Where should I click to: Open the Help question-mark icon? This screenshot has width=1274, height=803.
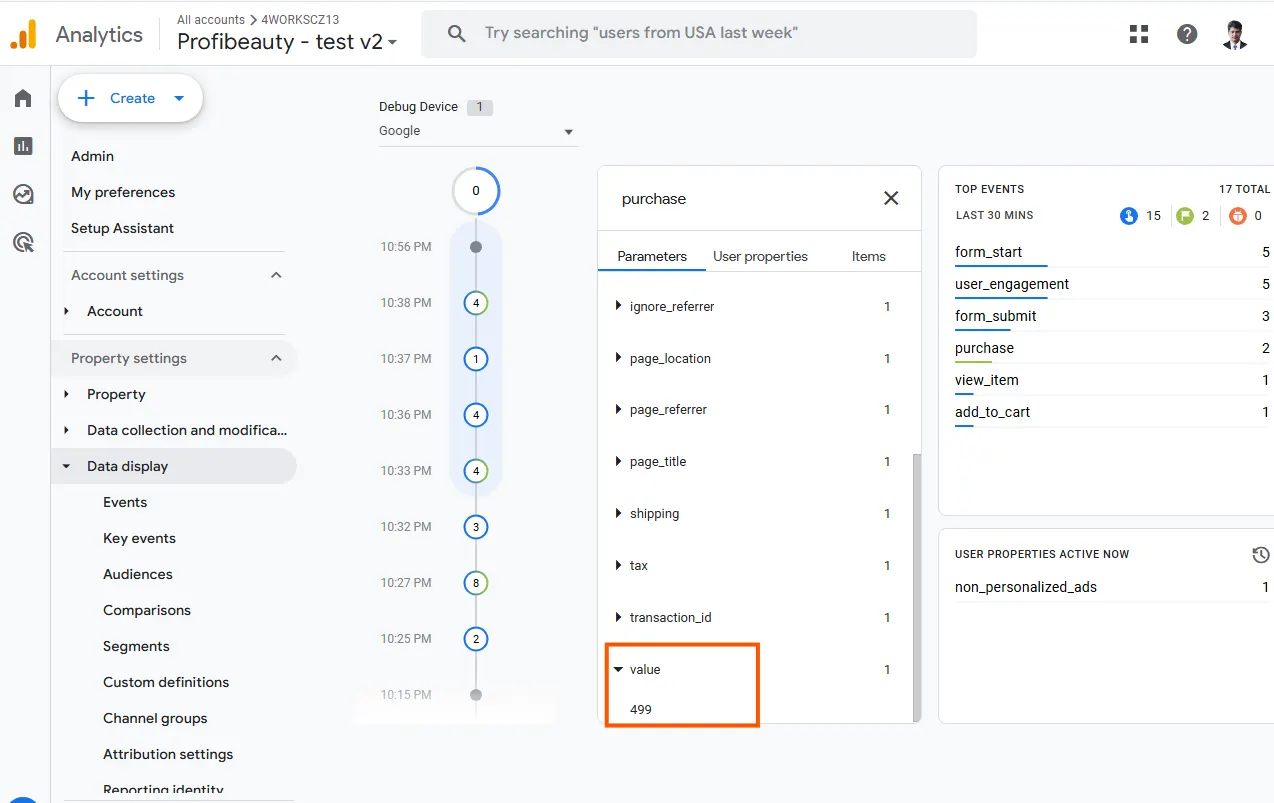click(x=1187, y=34)
